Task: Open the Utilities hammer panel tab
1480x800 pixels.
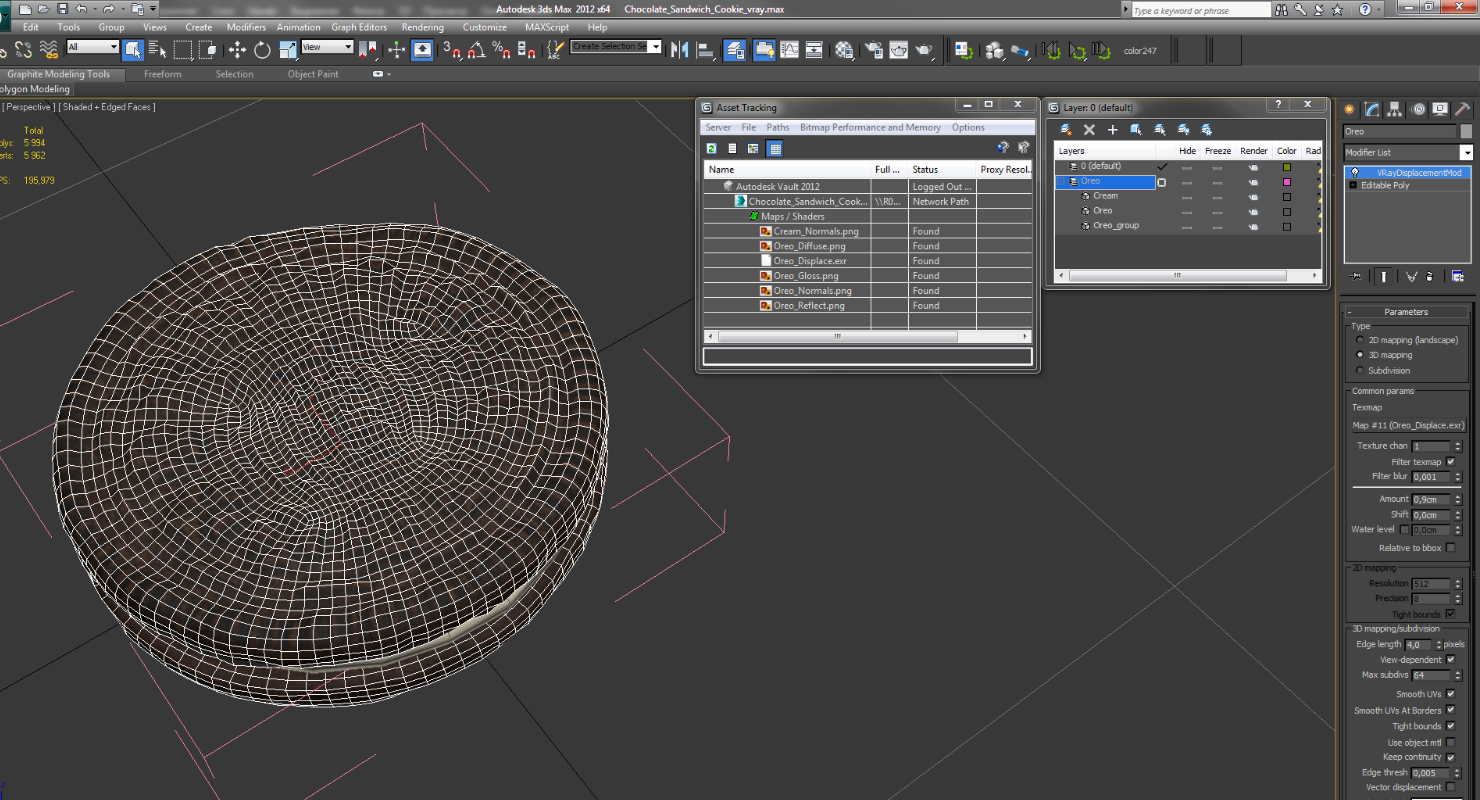Action: 1462,109
